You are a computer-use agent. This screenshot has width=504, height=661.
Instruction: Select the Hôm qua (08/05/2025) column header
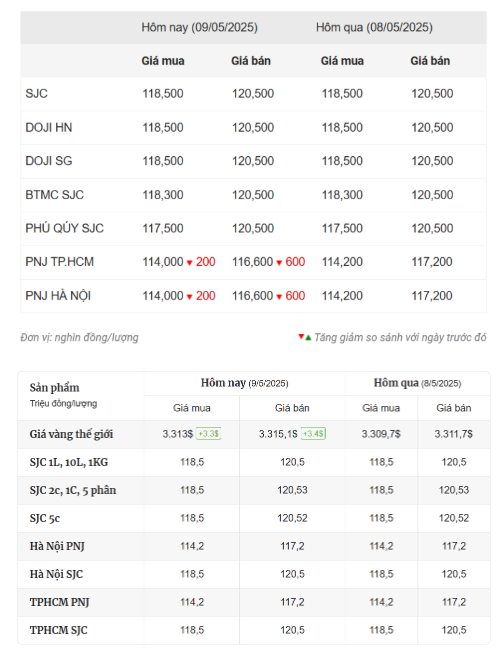pyautogui.click(x=374, y=27)
